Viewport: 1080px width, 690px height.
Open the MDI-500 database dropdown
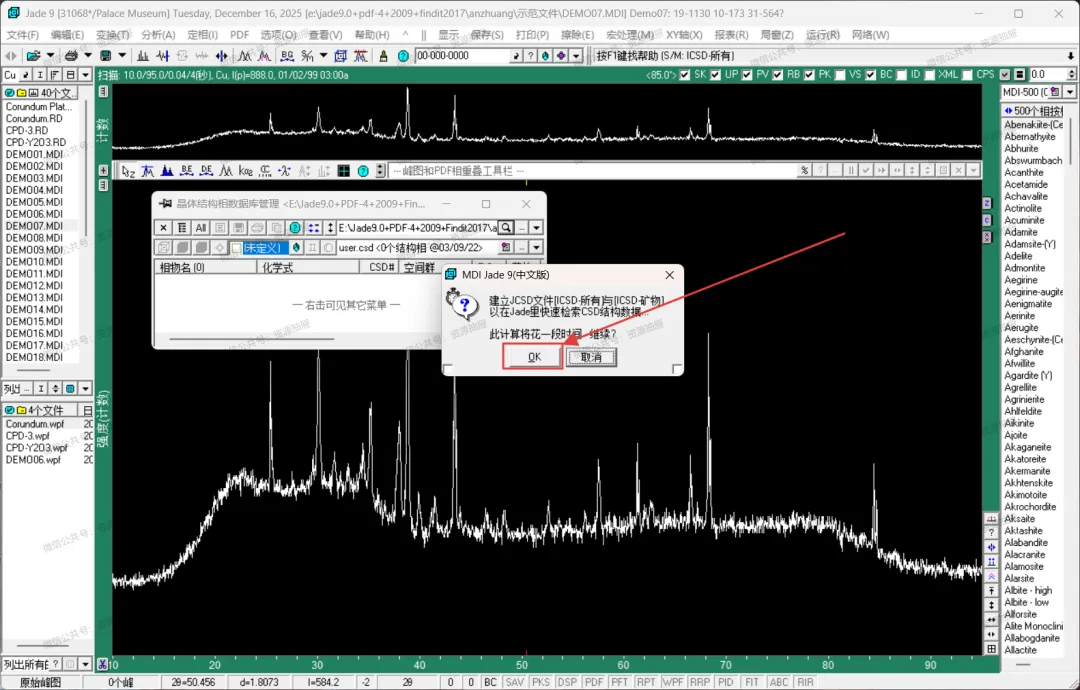tap(1070, 92)
